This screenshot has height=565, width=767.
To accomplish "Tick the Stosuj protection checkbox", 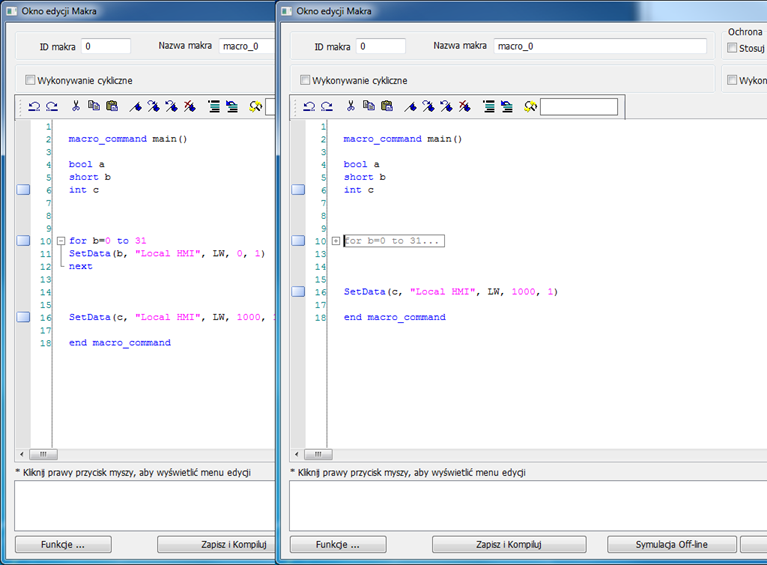I will point(732,48).
